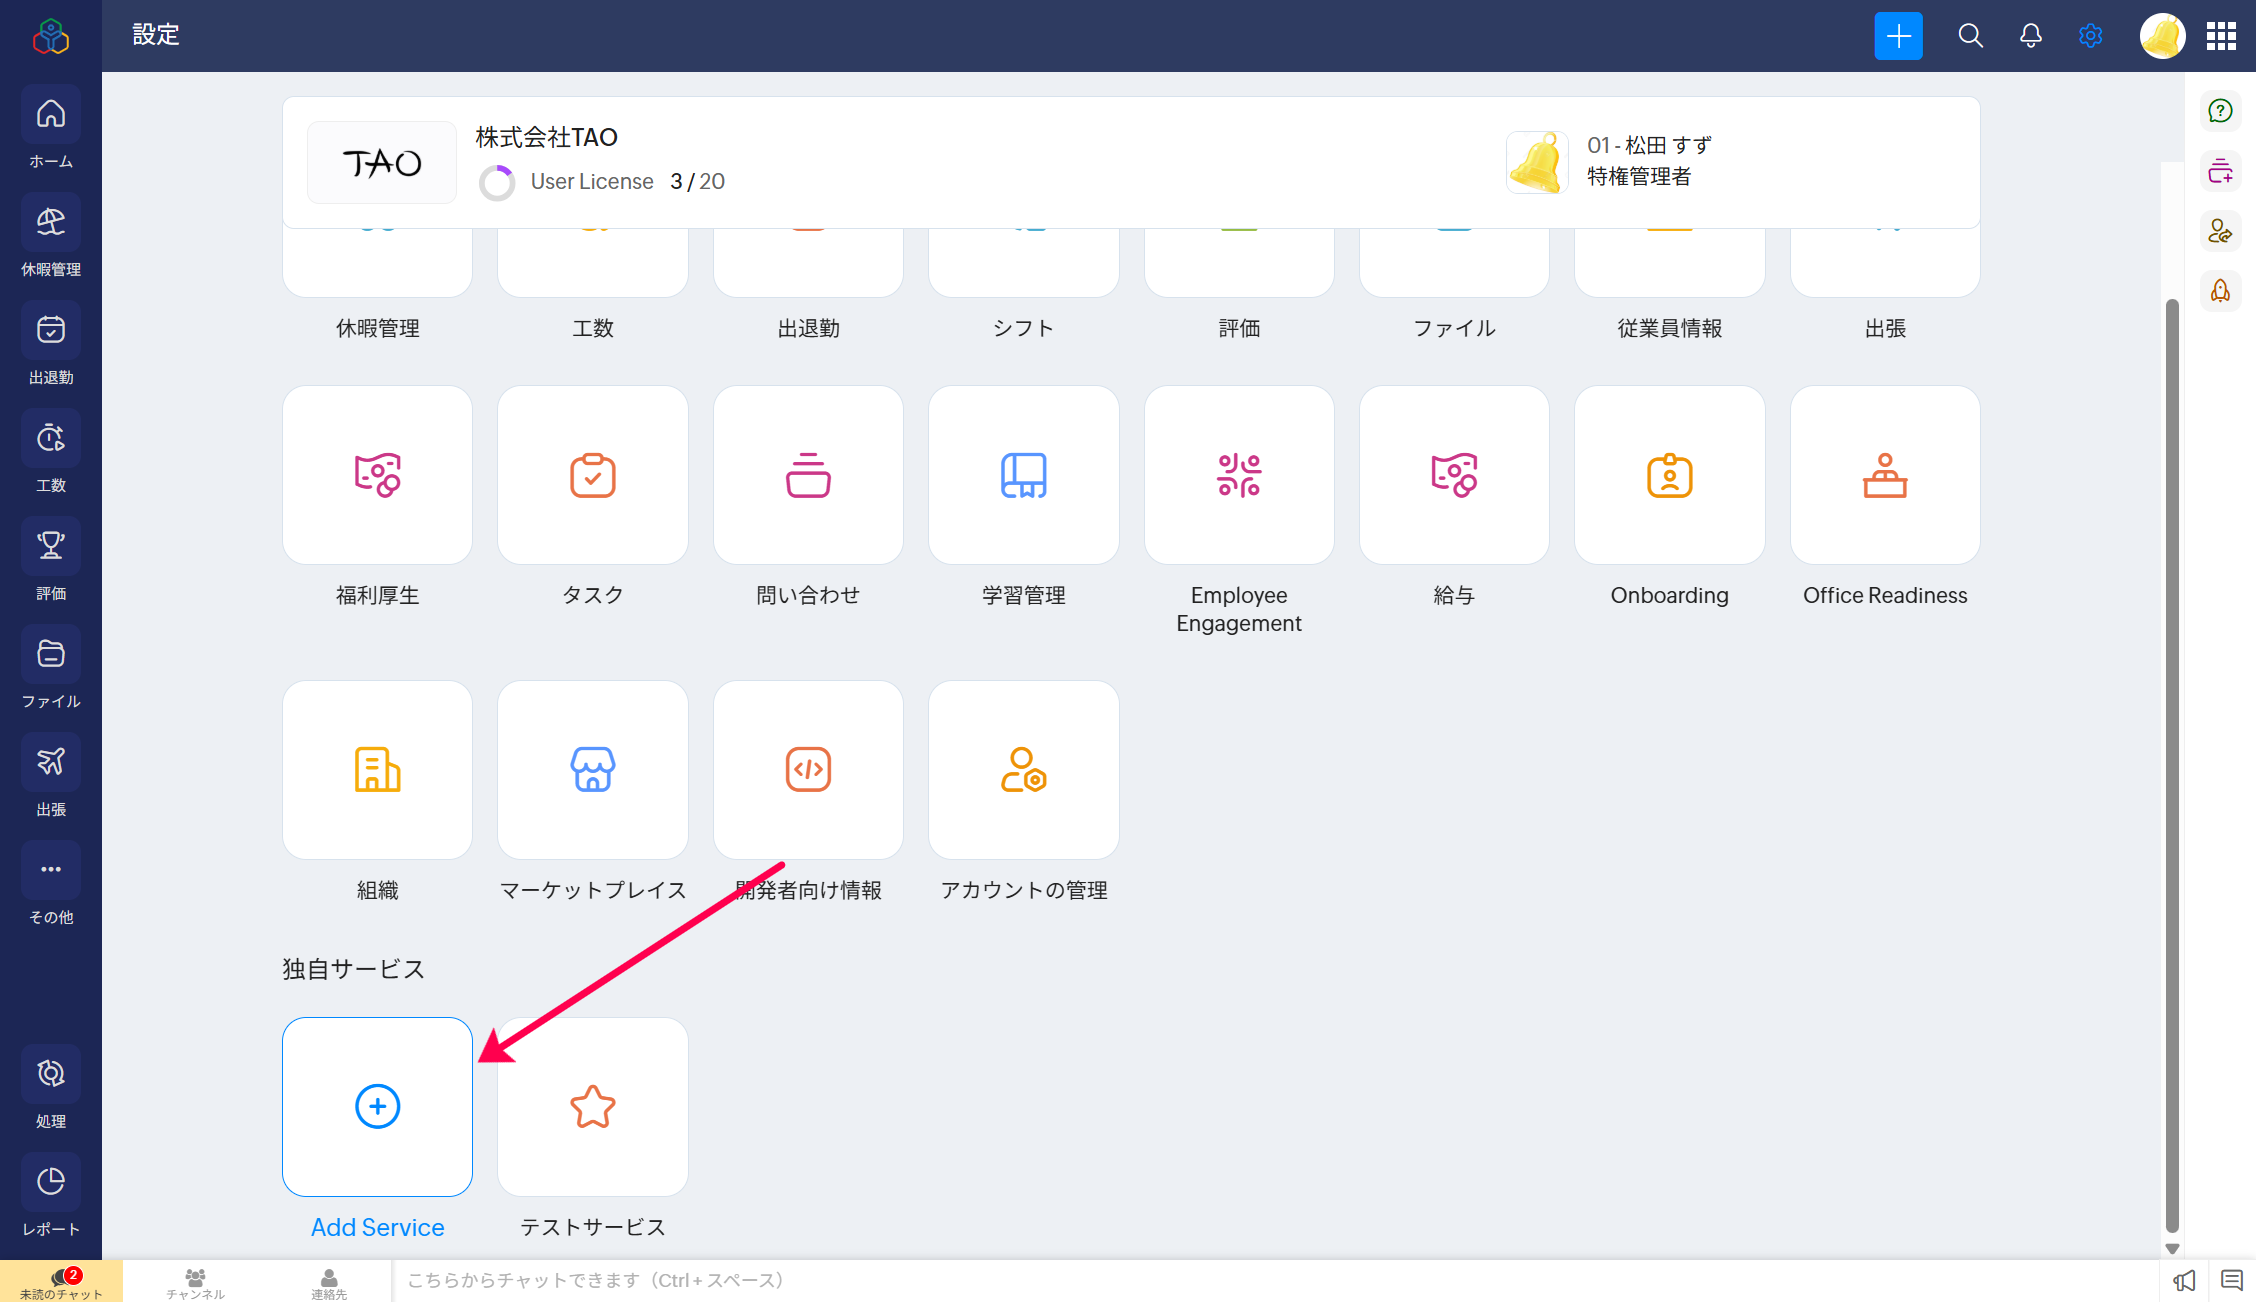Open the アカウントの管理 settings tile
Screen dimensions: 2256x1302
pyautogui.click(x=1023, y=770)
